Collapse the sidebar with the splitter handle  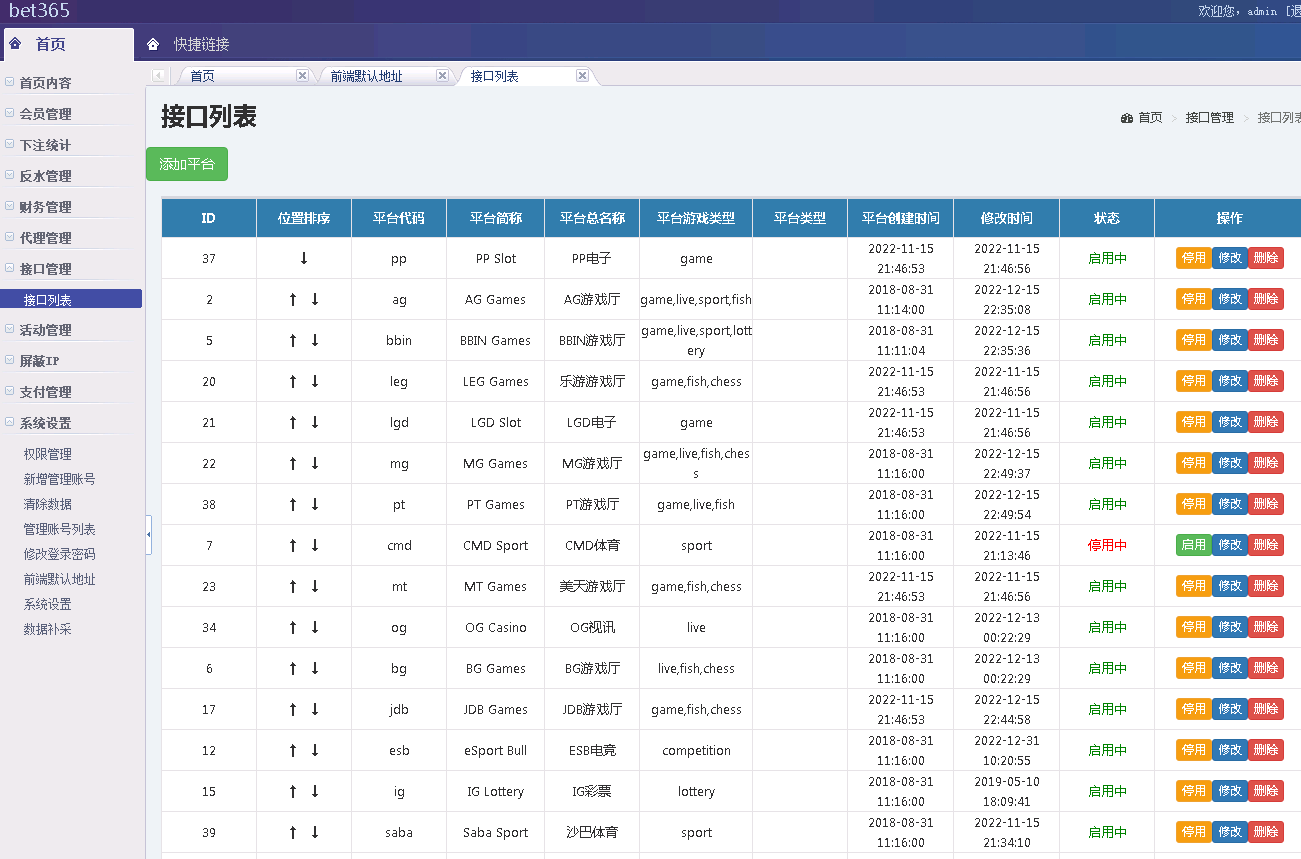click(149, 534)
